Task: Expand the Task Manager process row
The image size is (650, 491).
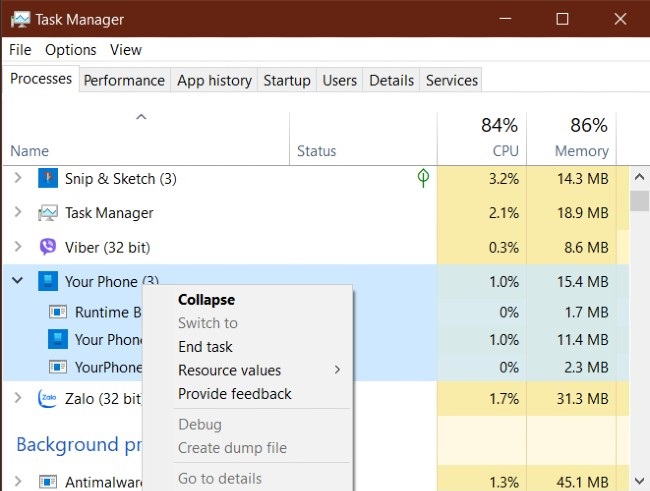Action: tap(18, 212)
